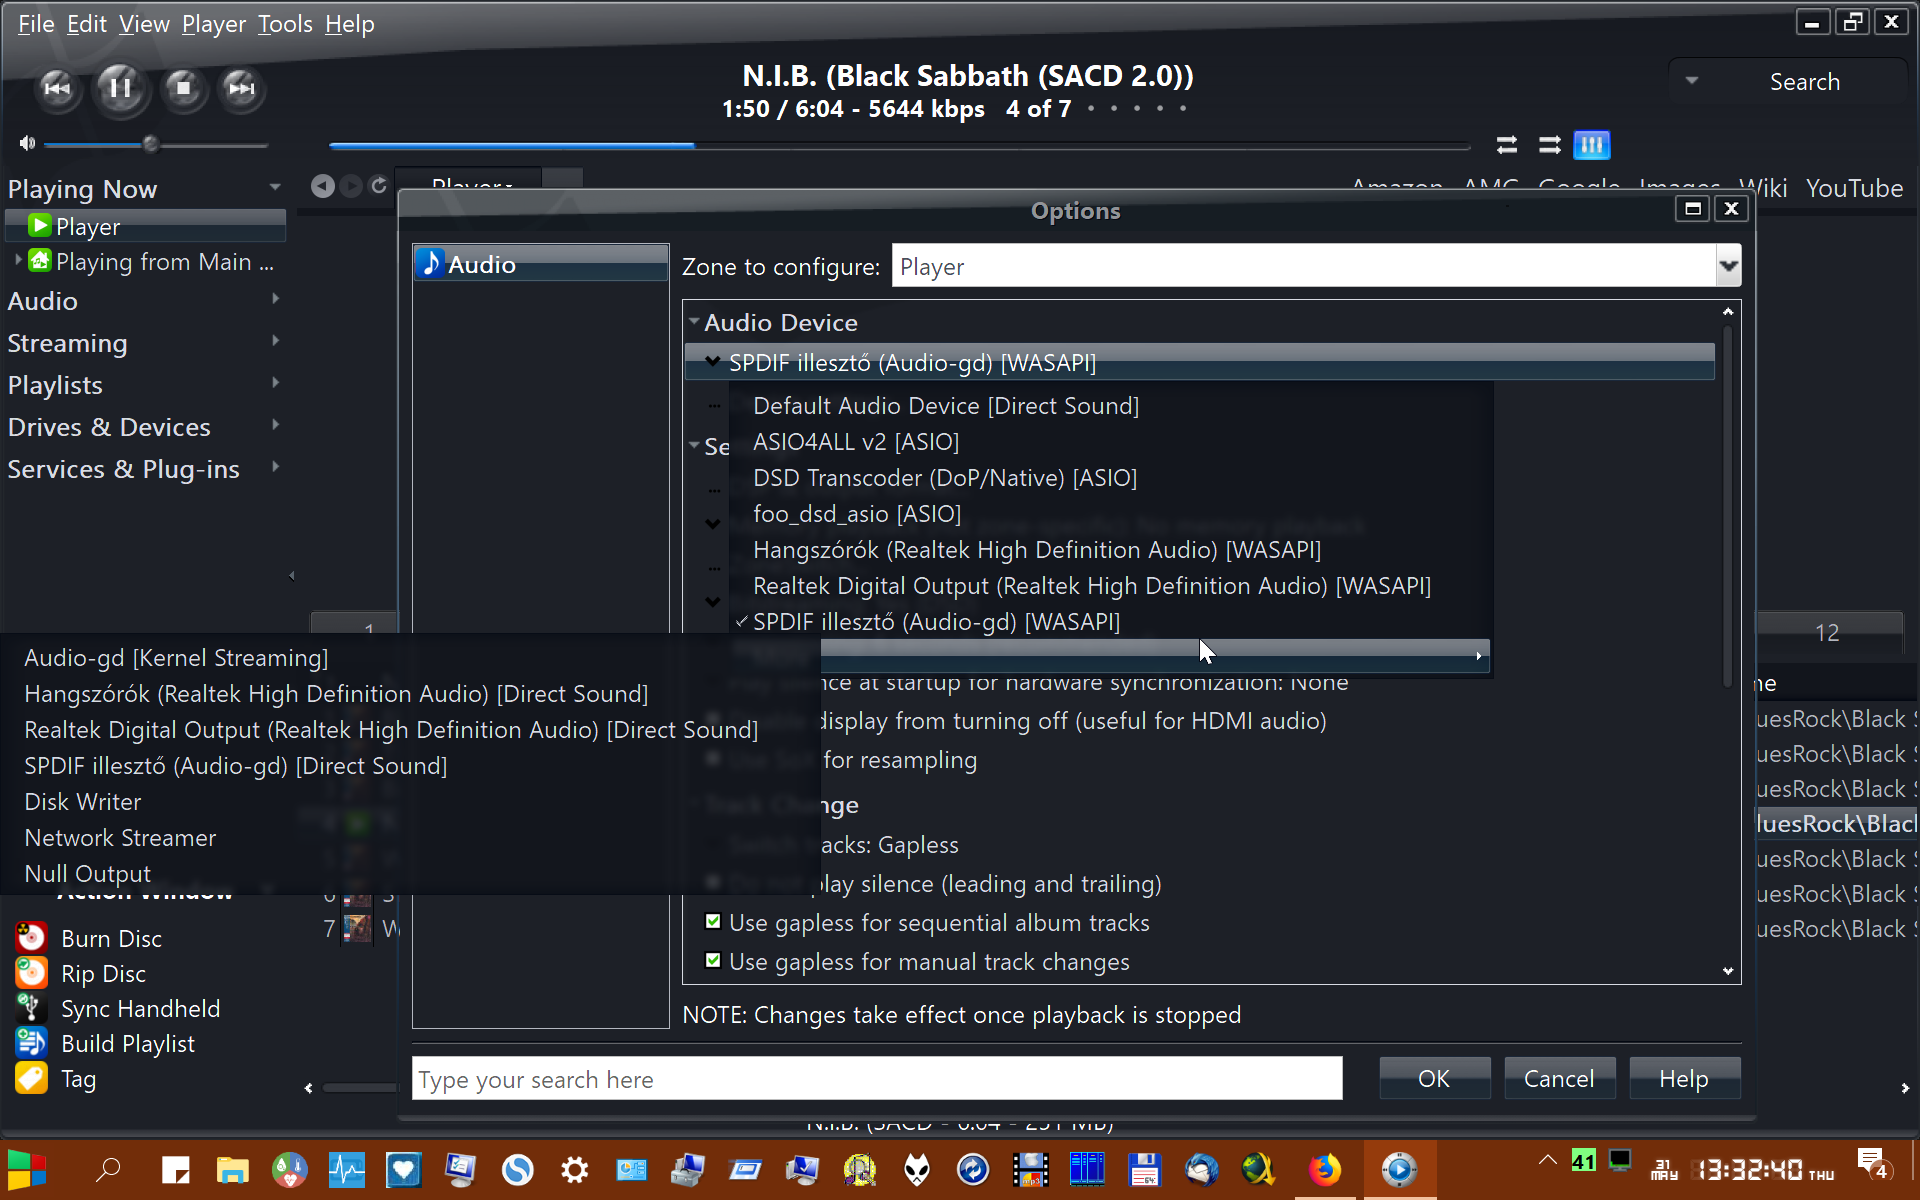Expand the Services & Plug-ins section arrow
1920x1200 pixels.
(275, 467)
